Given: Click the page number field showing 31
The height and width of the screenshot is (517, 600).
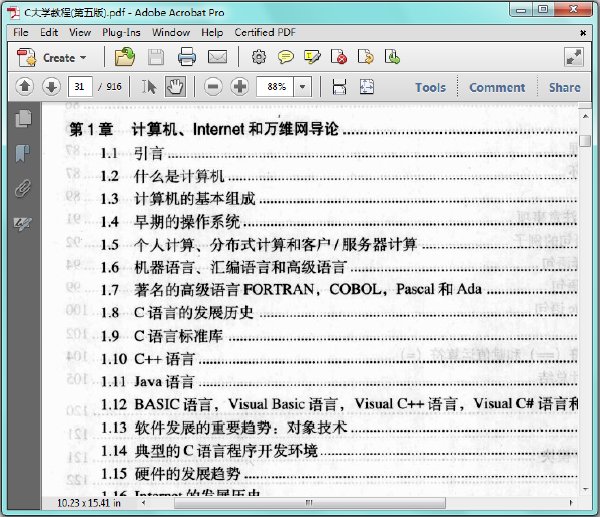Looking at the screenshot, I should tap(80, 87).
